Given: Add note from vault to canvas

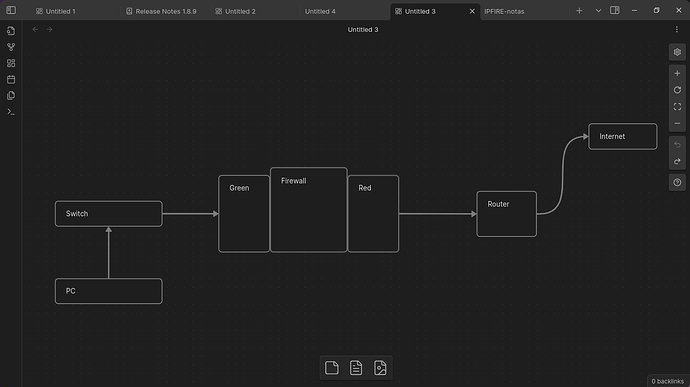Looking at the screenshot, I should (356, 368).
